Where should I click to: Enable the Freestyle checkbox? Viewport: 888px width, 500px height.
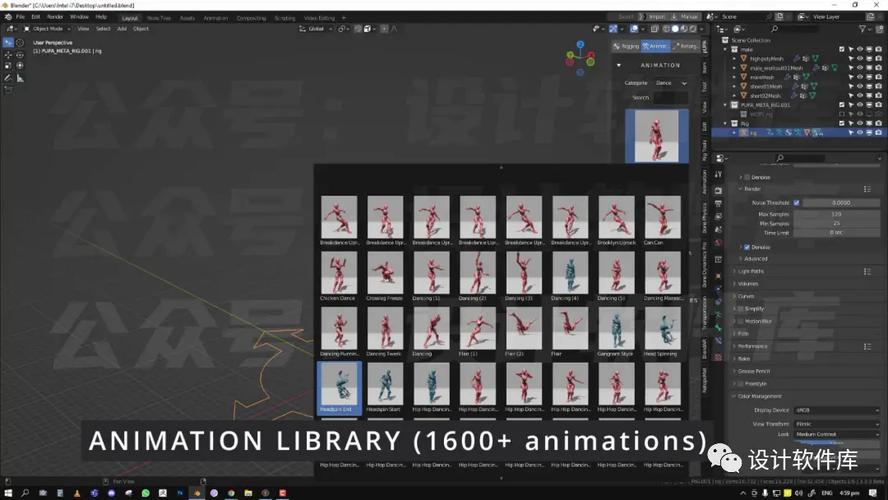click(x=740, y=384)
